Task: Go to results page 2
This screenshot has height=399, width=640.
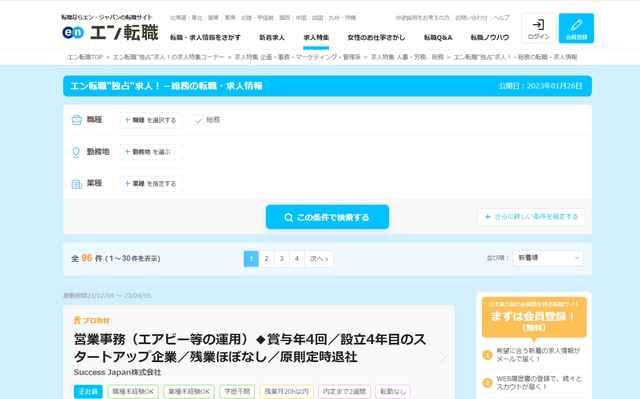Action: pyautogui.click(x=266, y=259)
